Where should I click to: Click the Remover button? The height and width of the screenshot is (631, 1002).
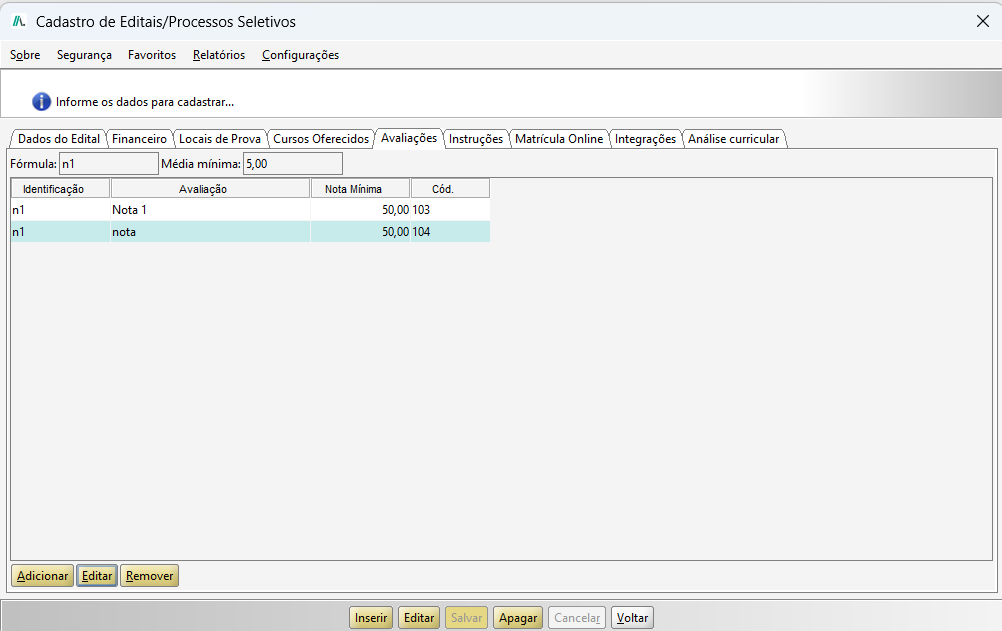tap(150, 576)
